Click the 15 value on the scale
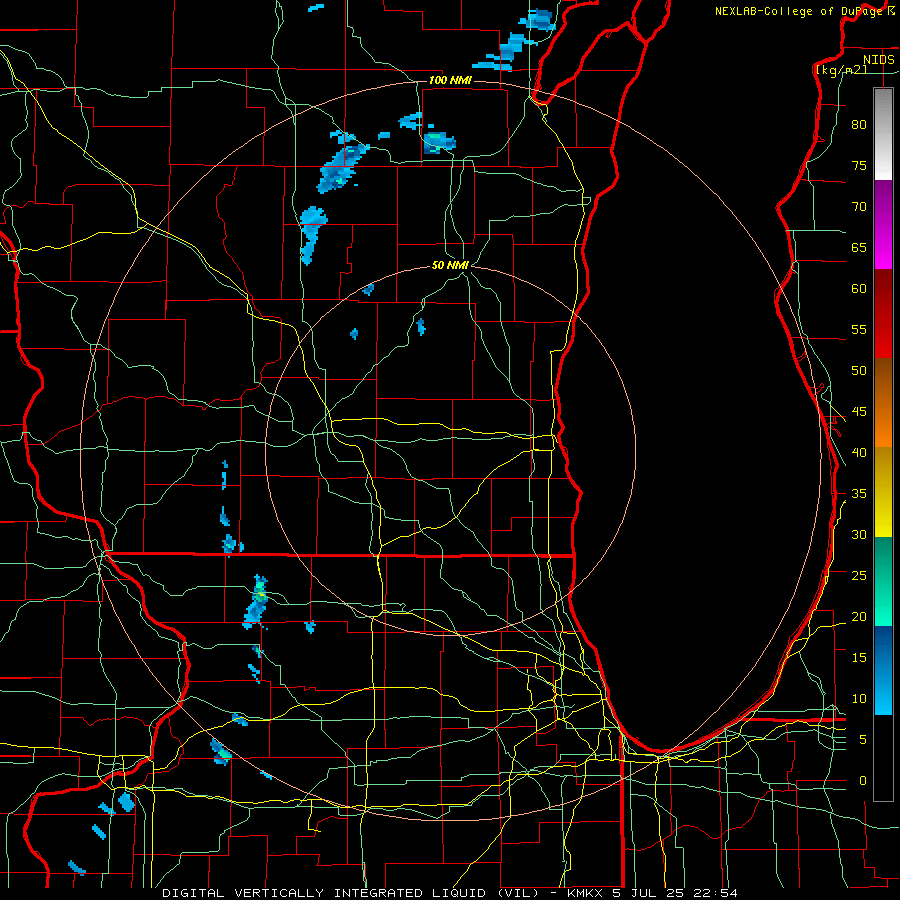 (859, 657)
